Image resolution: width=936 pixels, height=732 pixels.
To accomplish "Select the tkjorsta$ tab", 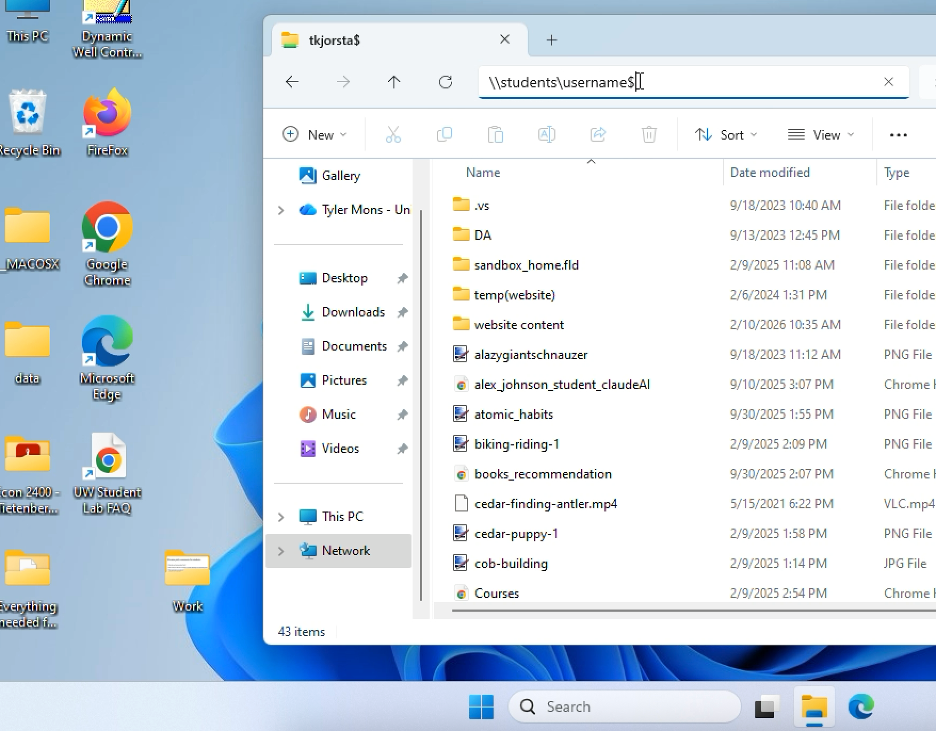I will click(x=400, y=40).
